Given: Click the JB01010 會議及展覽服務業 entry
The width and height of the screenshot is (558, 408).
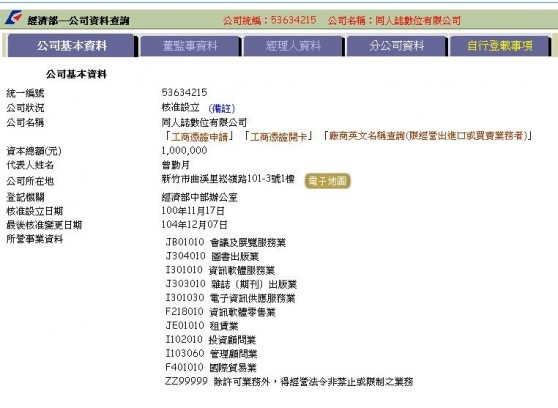Looking at the screenshot, I should point(226,242).
